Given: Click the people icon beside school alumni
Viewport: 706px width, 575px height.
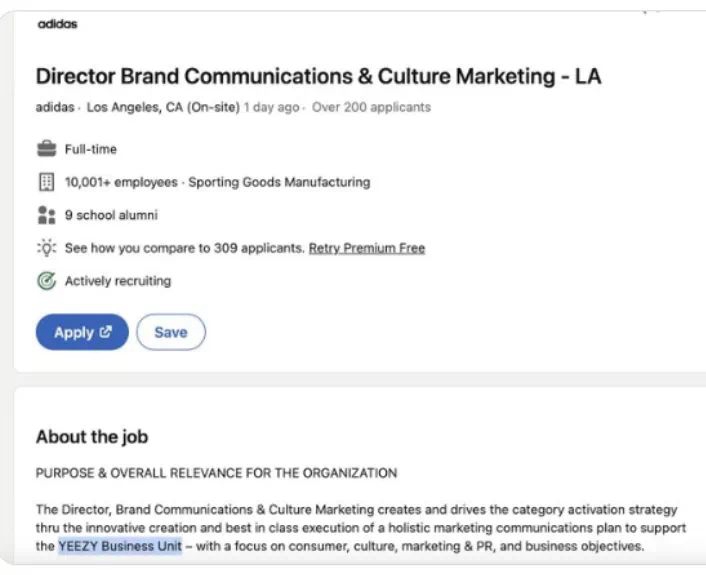Looking at the screenshot, I should pos(46,215).
